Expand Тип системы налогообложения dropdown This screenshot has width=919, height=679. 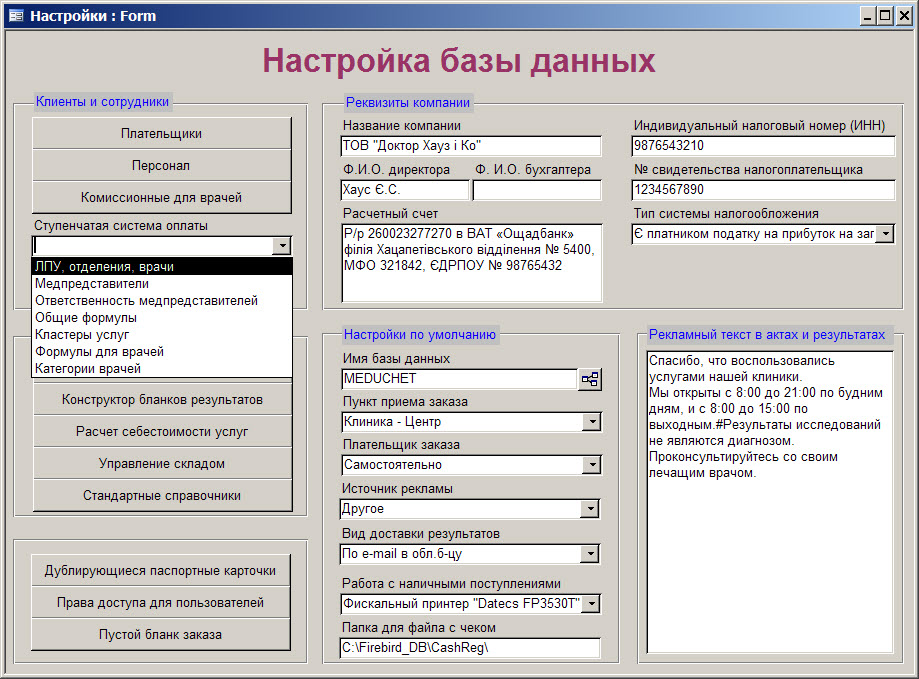(886, 234)
